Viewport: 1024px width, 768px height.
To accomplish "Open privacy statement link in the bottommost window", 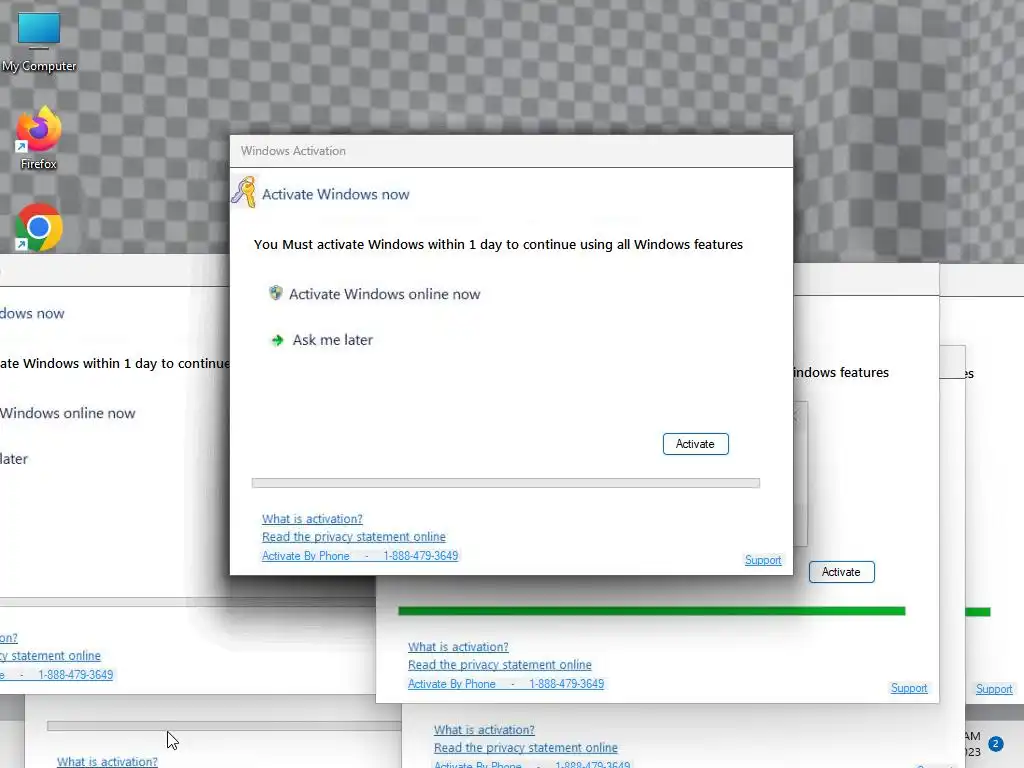I will click(x=526, y=748).
